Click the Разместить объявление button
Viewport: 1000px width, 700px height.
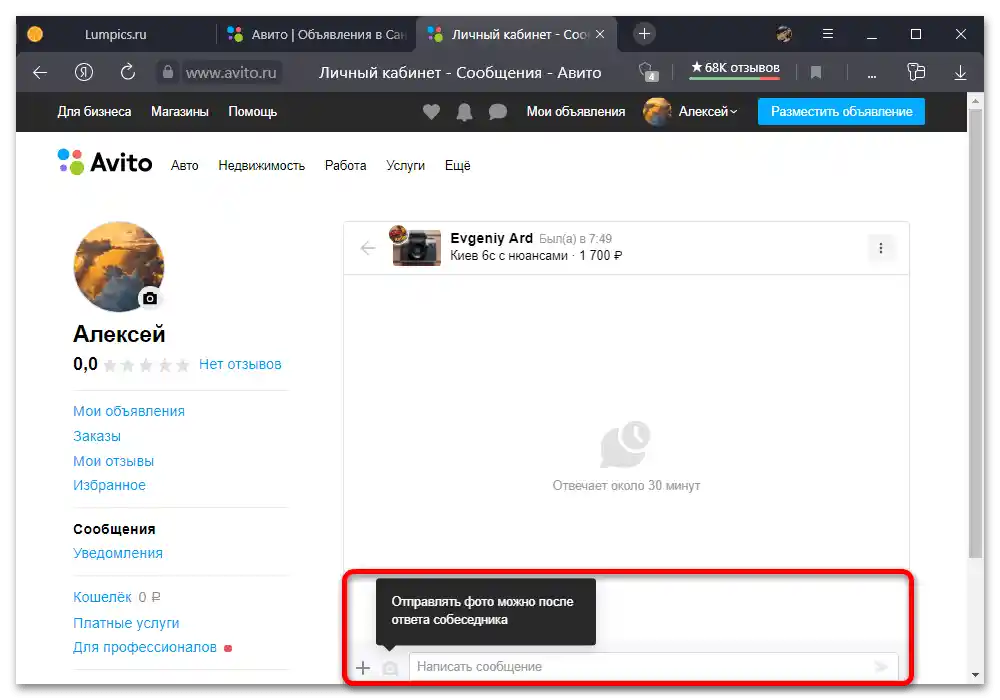(x=841, y=112)
